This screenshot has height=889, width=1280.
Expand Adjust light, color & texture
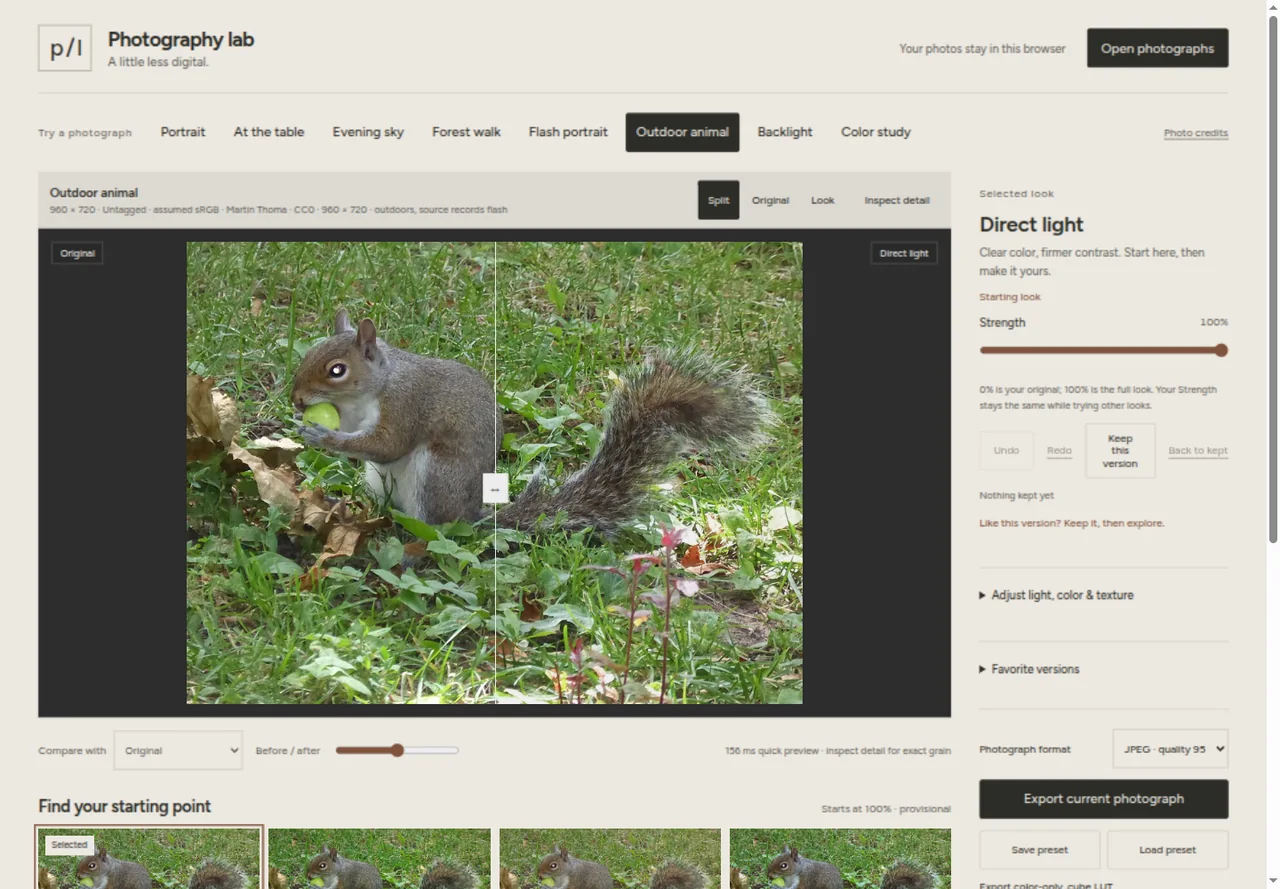click(1056, 595)
